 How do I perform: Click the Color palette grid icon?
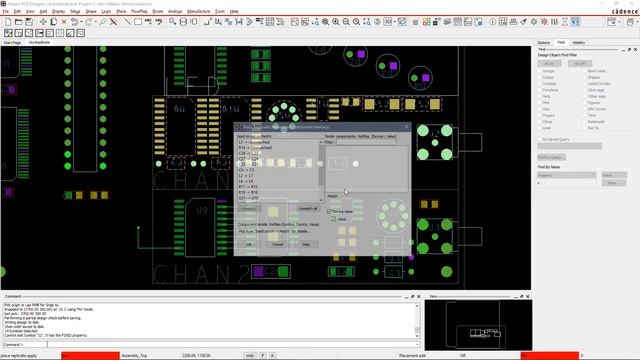click(x=426, y=22)
